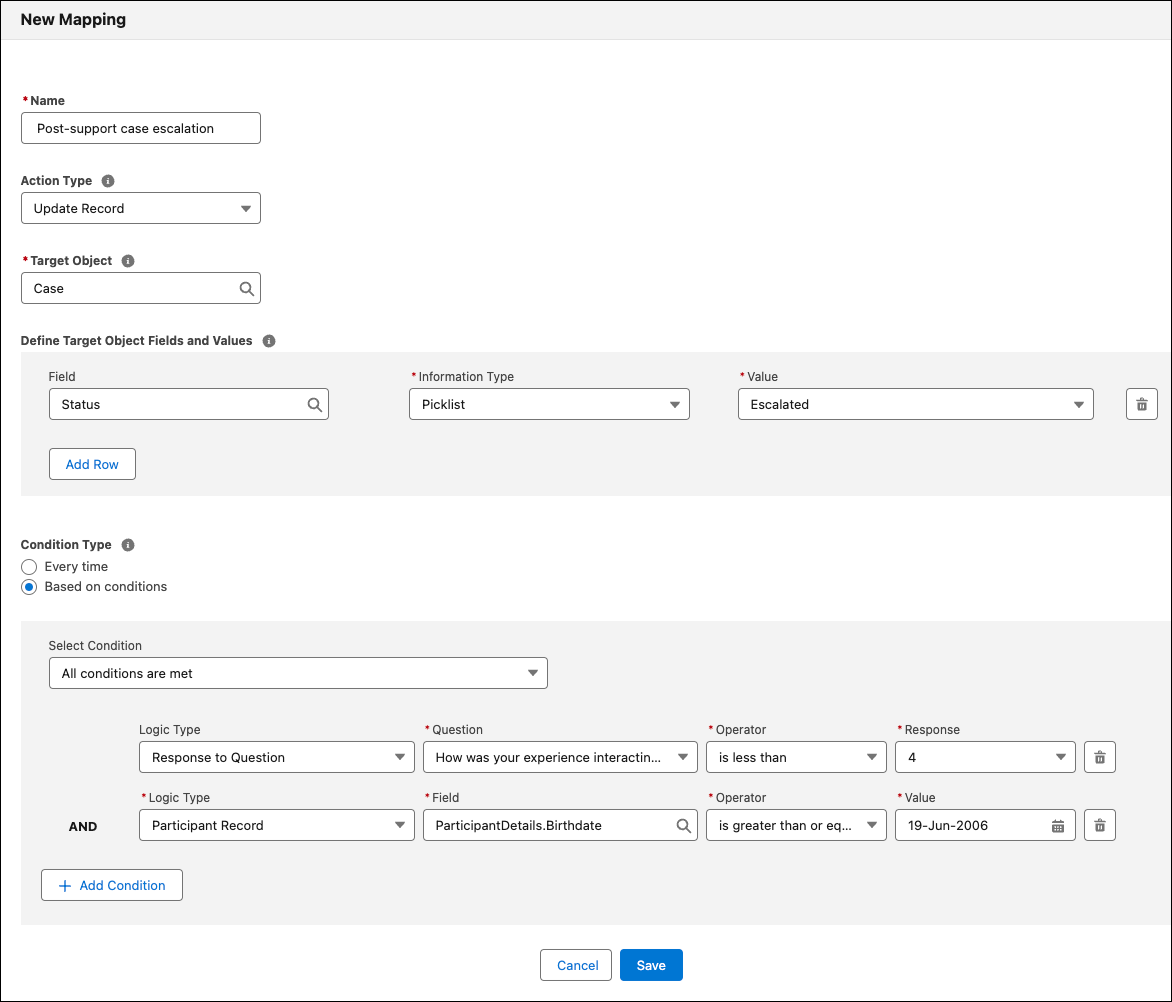Expand the All conditions are met dropdown
The height and width of the screenshot is (1002, 1172).
(x=298, y=673)
